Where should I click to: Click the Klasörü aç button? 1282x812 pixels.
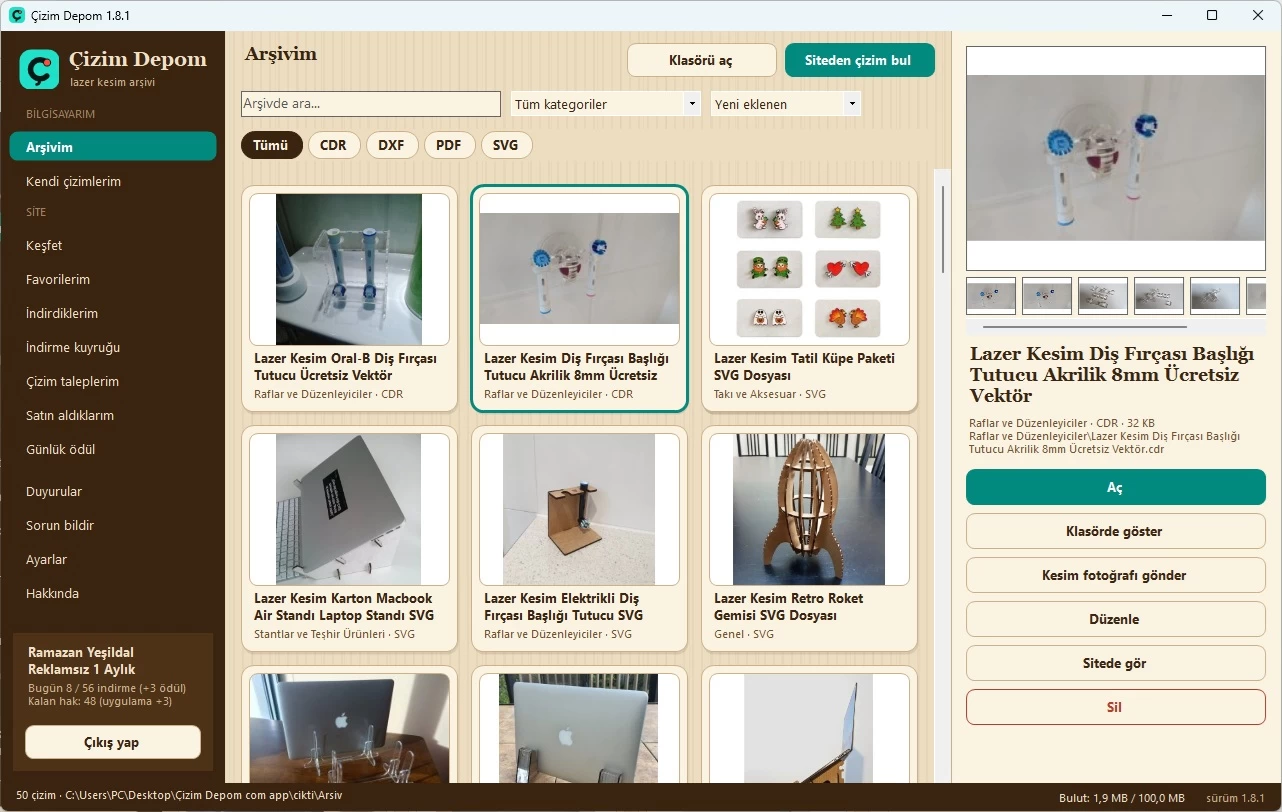pyautogui.click(x=701, y=60)
